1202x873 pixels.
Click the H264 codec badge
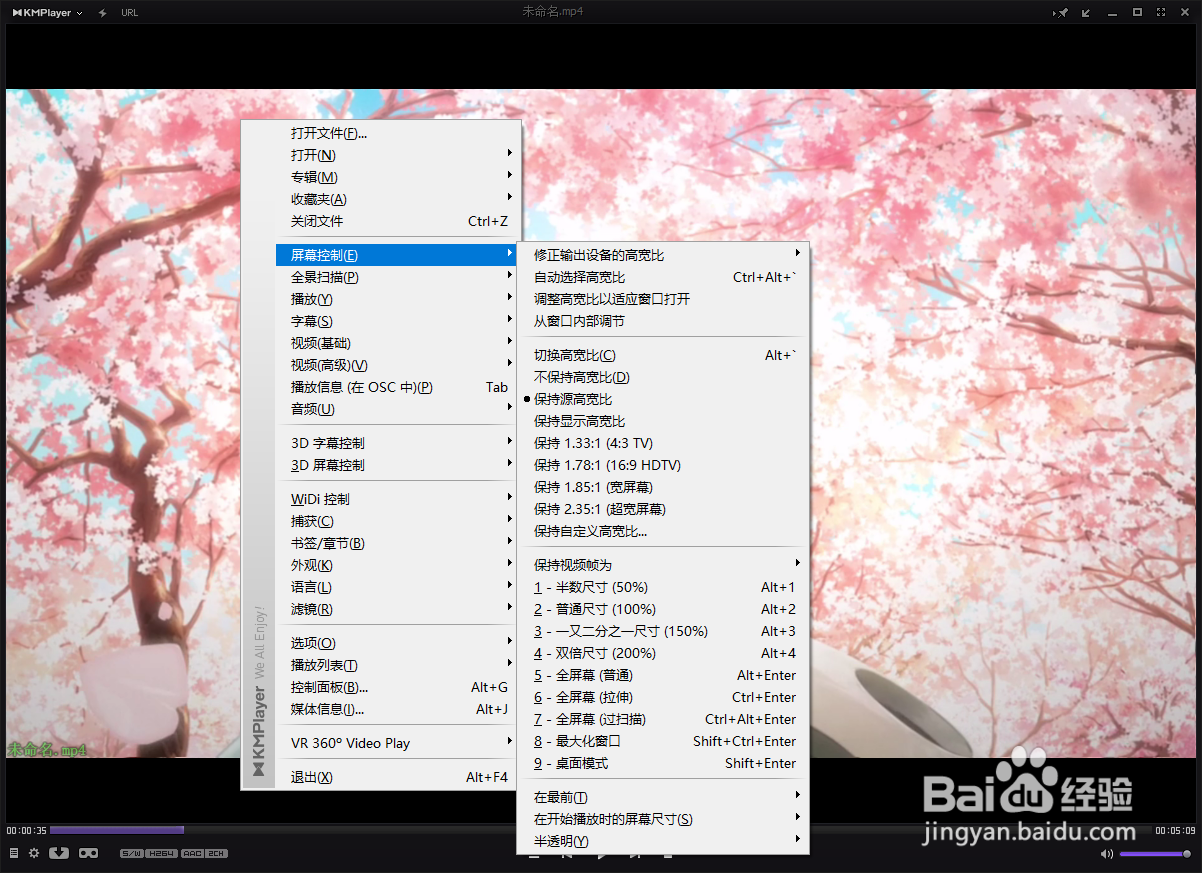click(x=162, y=853)
